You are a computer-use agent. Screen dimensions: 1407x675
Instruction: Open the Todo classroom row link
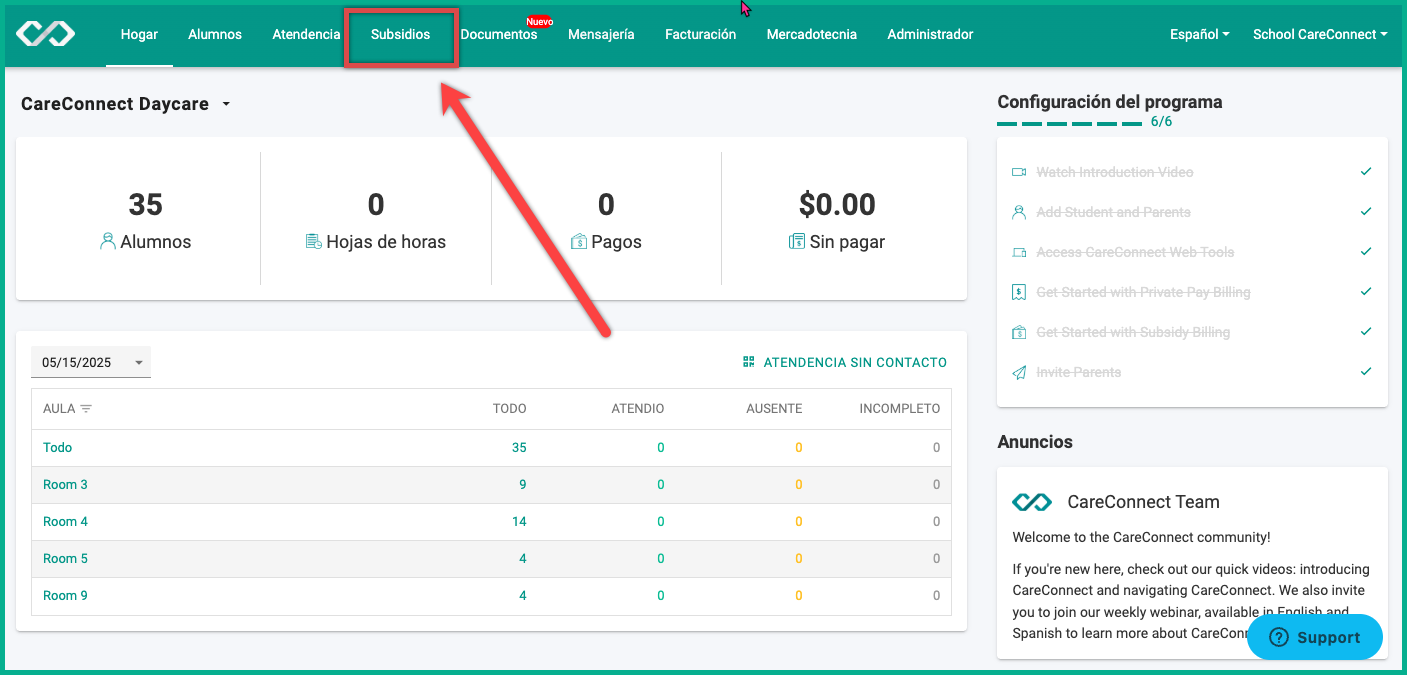point(57,447)
